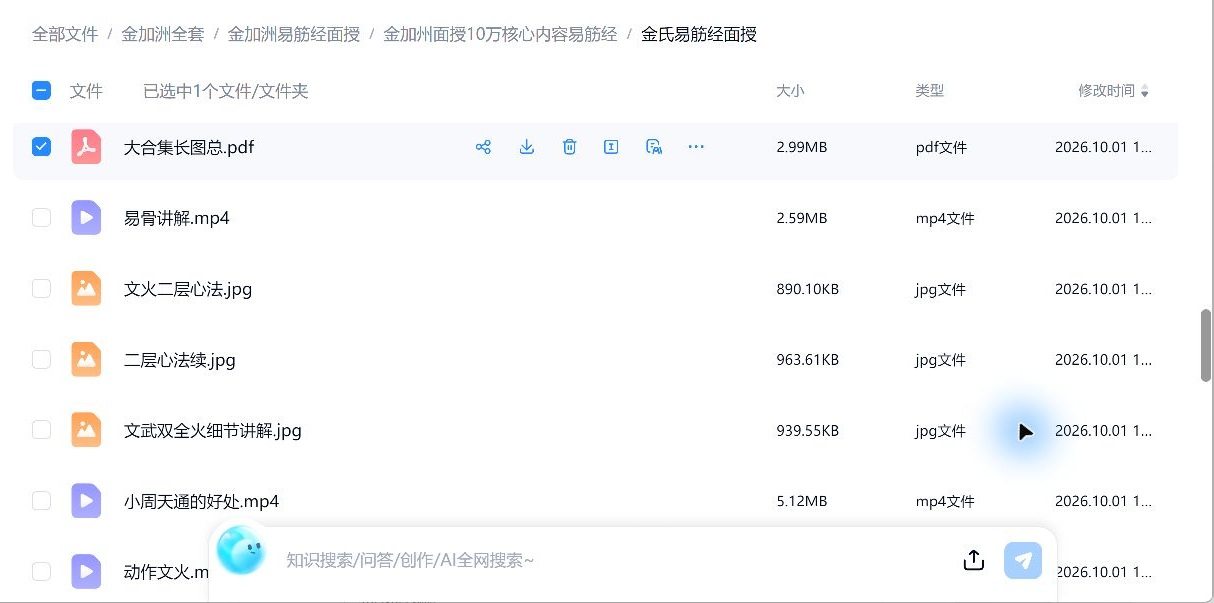
Task: Open the file named 易骨讲解.mp4
Action: pos(177,218)
